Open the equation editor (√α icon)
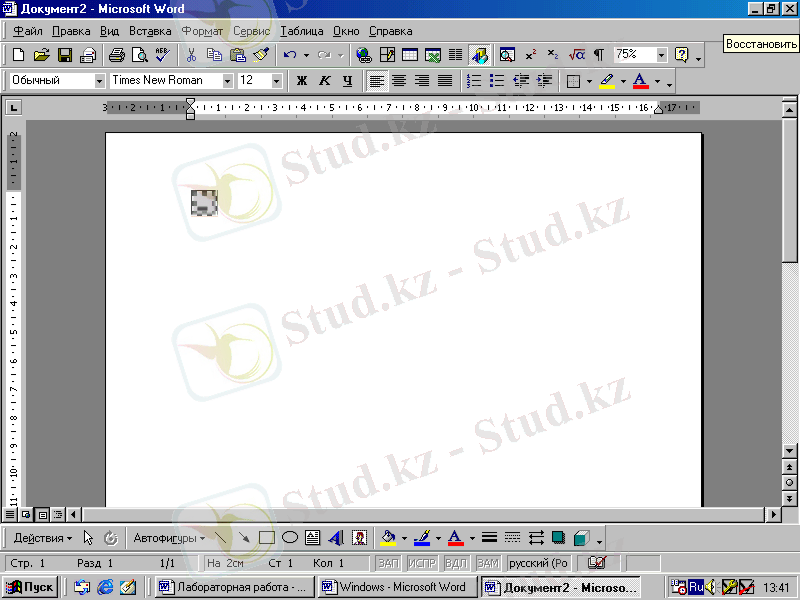 pyautogui.click(x=577, y=55)
